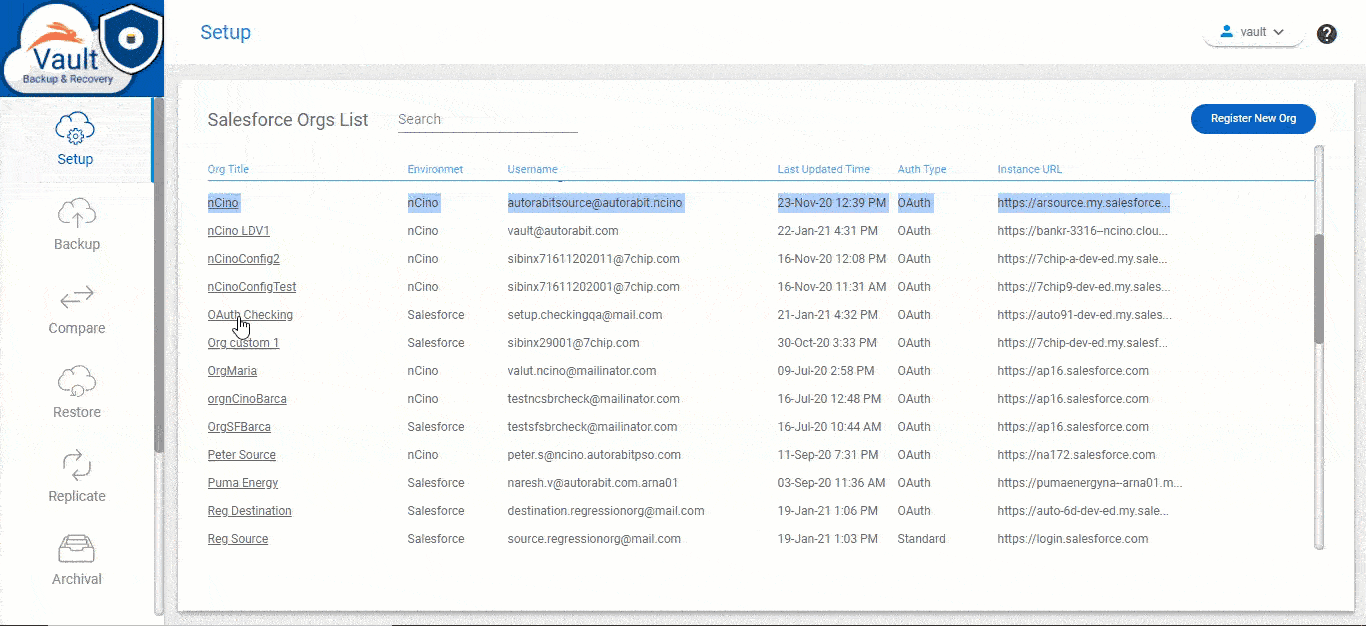Open the Reg Source org link
This screenshot has height=626, width=1366.
tap(238, 539)
